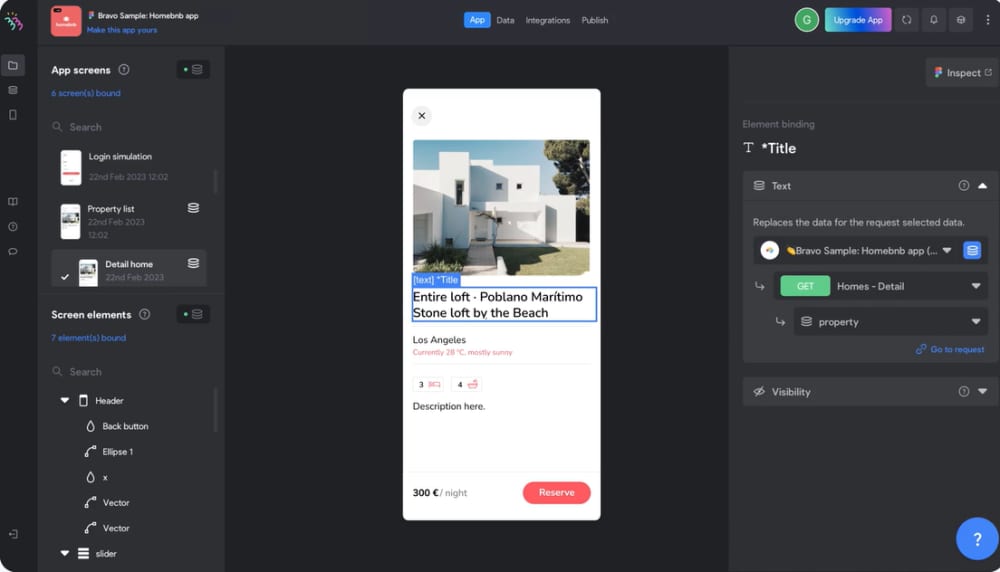Click 6 screen(s) bound link
This screenshot has width=1000, height=572.
pos(85,93)
